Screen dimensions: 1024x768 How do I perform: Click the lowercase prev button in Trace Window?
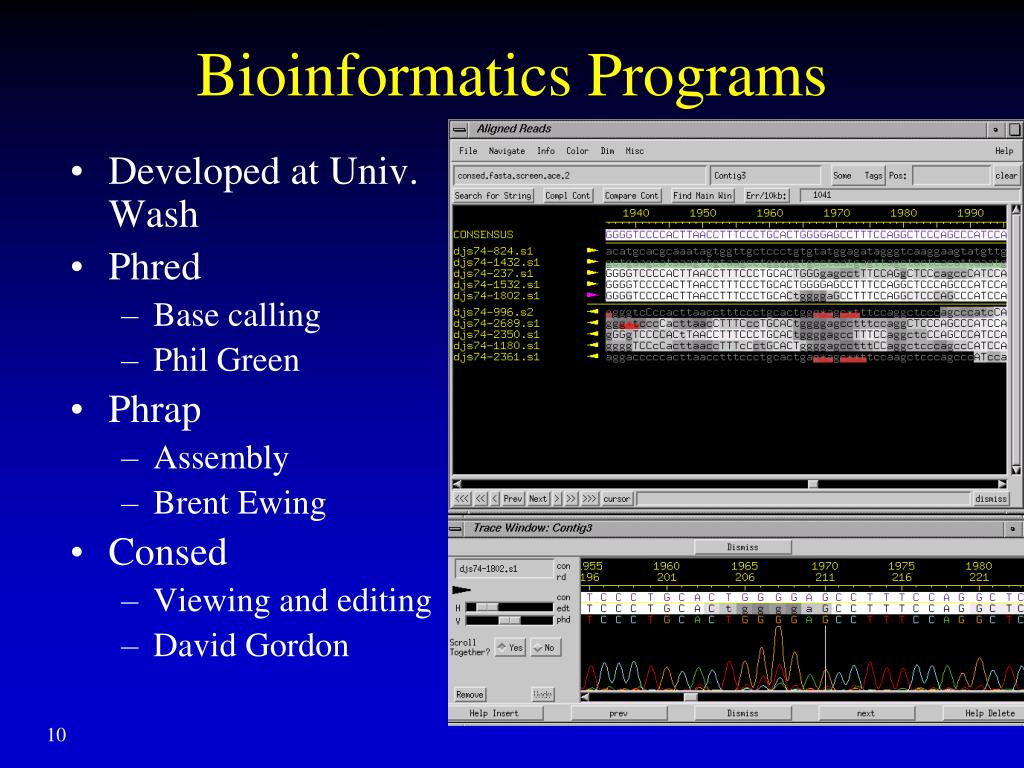pyautogui.click(x=618, y=713)
